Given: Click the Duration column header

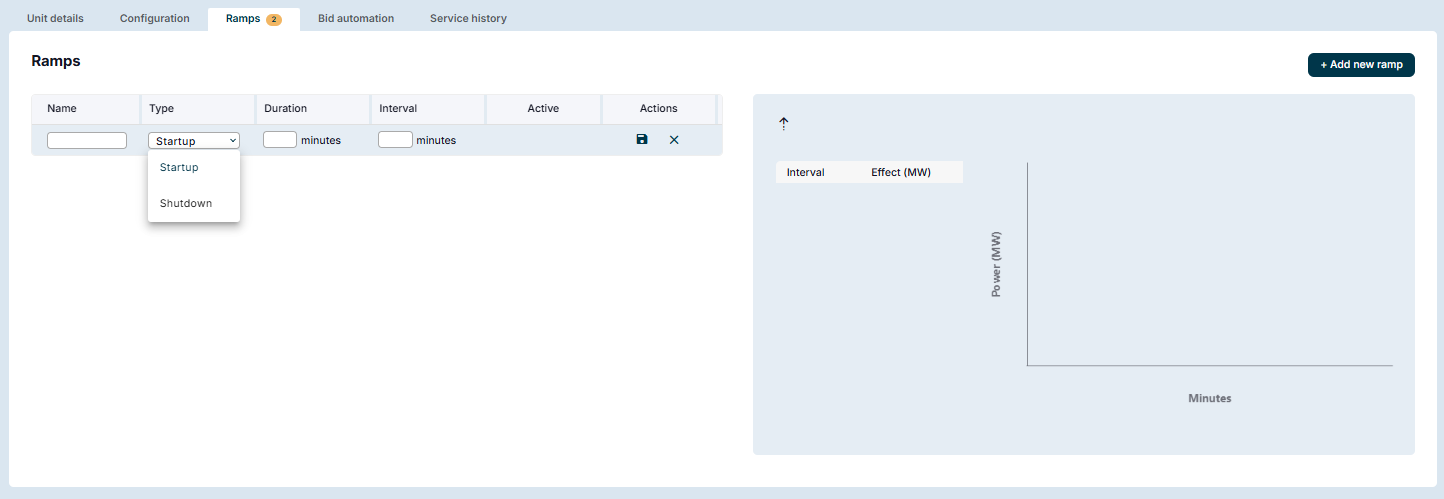Looking at the screenshot, I should [285, 108].
